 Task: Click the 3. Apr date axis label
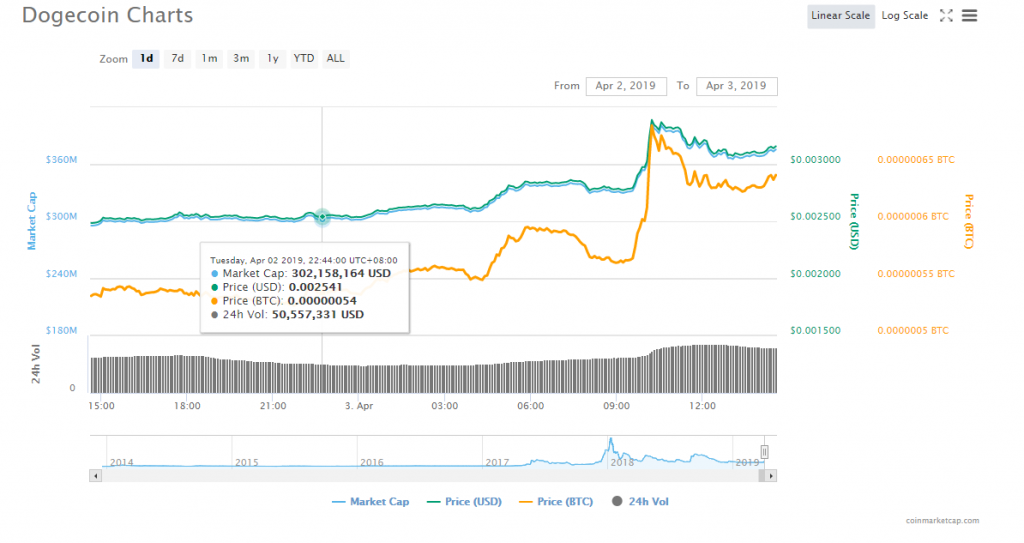(359, 406)
